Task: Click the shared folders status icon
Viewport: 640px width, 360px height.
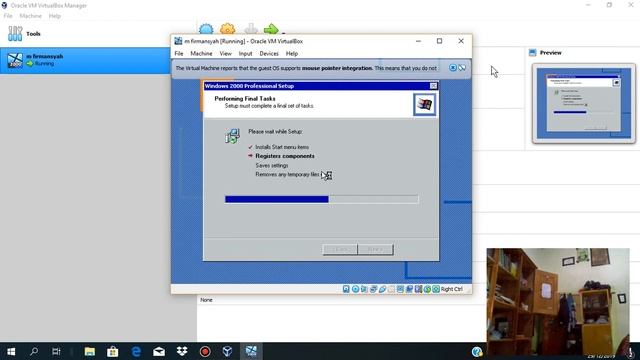Action: [391, 289]
